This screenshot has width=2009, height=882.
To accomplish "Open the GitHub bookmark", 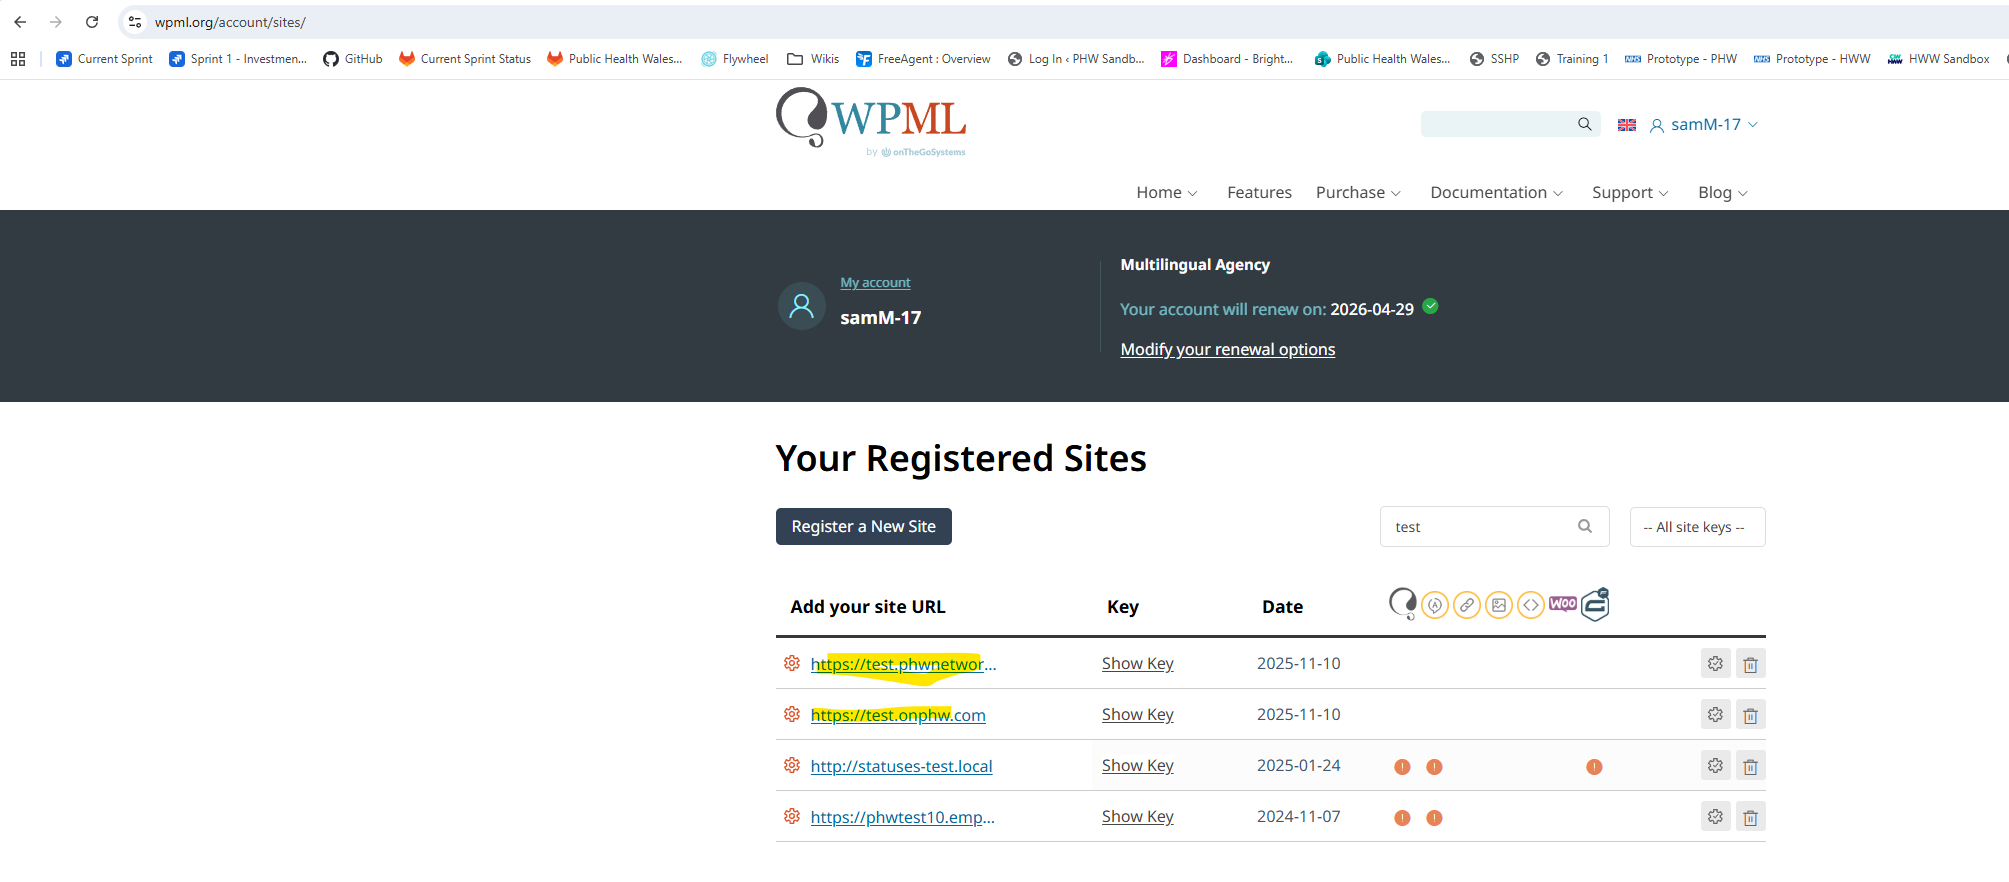I will tap(353, 59).
